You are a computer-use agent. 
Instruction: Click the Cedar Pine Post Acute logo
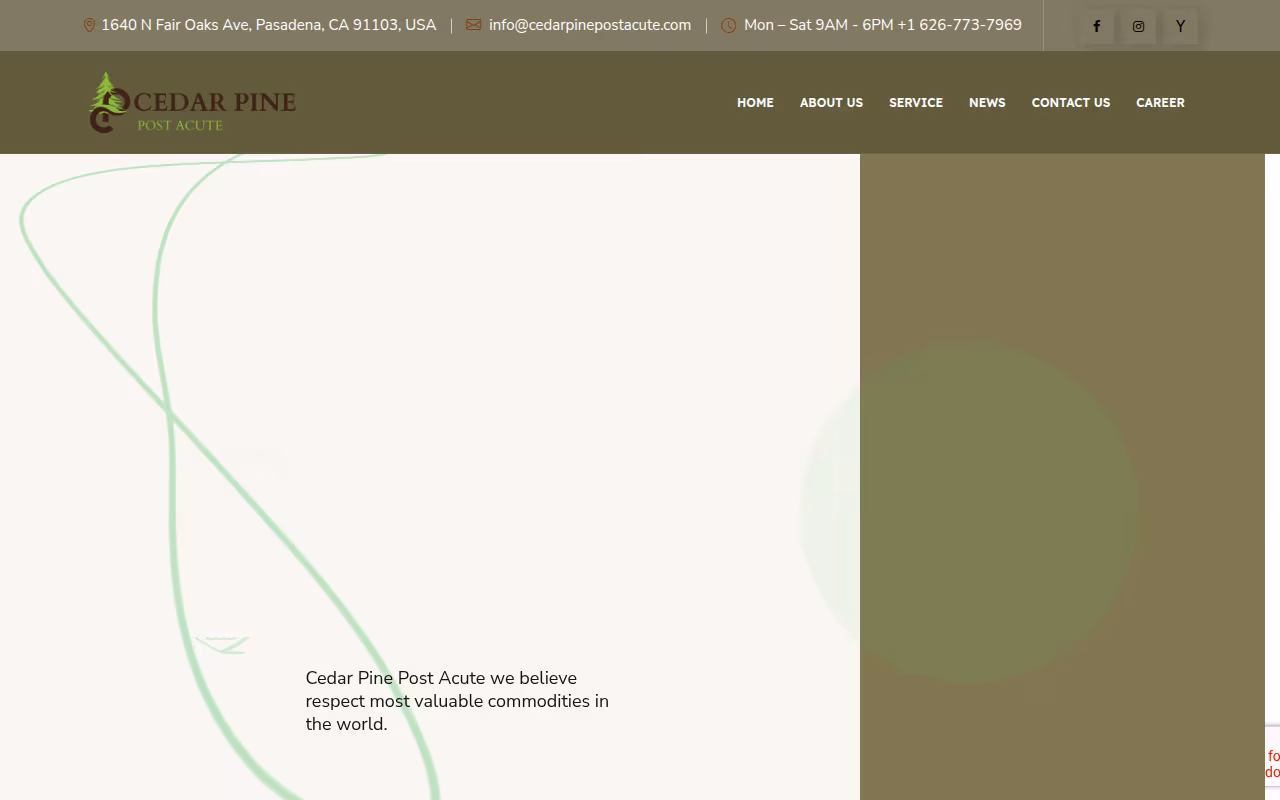point(192,102)
